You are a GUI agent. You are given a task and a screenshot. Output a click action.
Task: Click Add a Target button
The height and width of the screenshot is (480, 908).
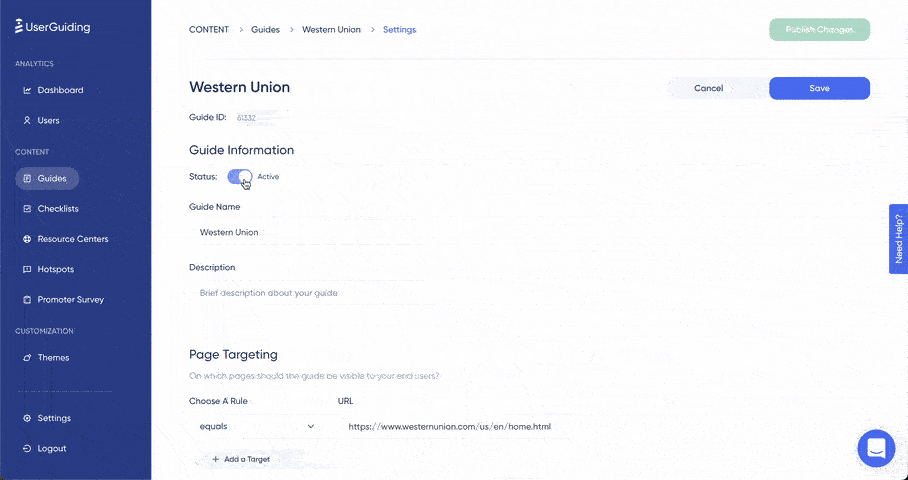pyautogui.click(x=241, y=459)
